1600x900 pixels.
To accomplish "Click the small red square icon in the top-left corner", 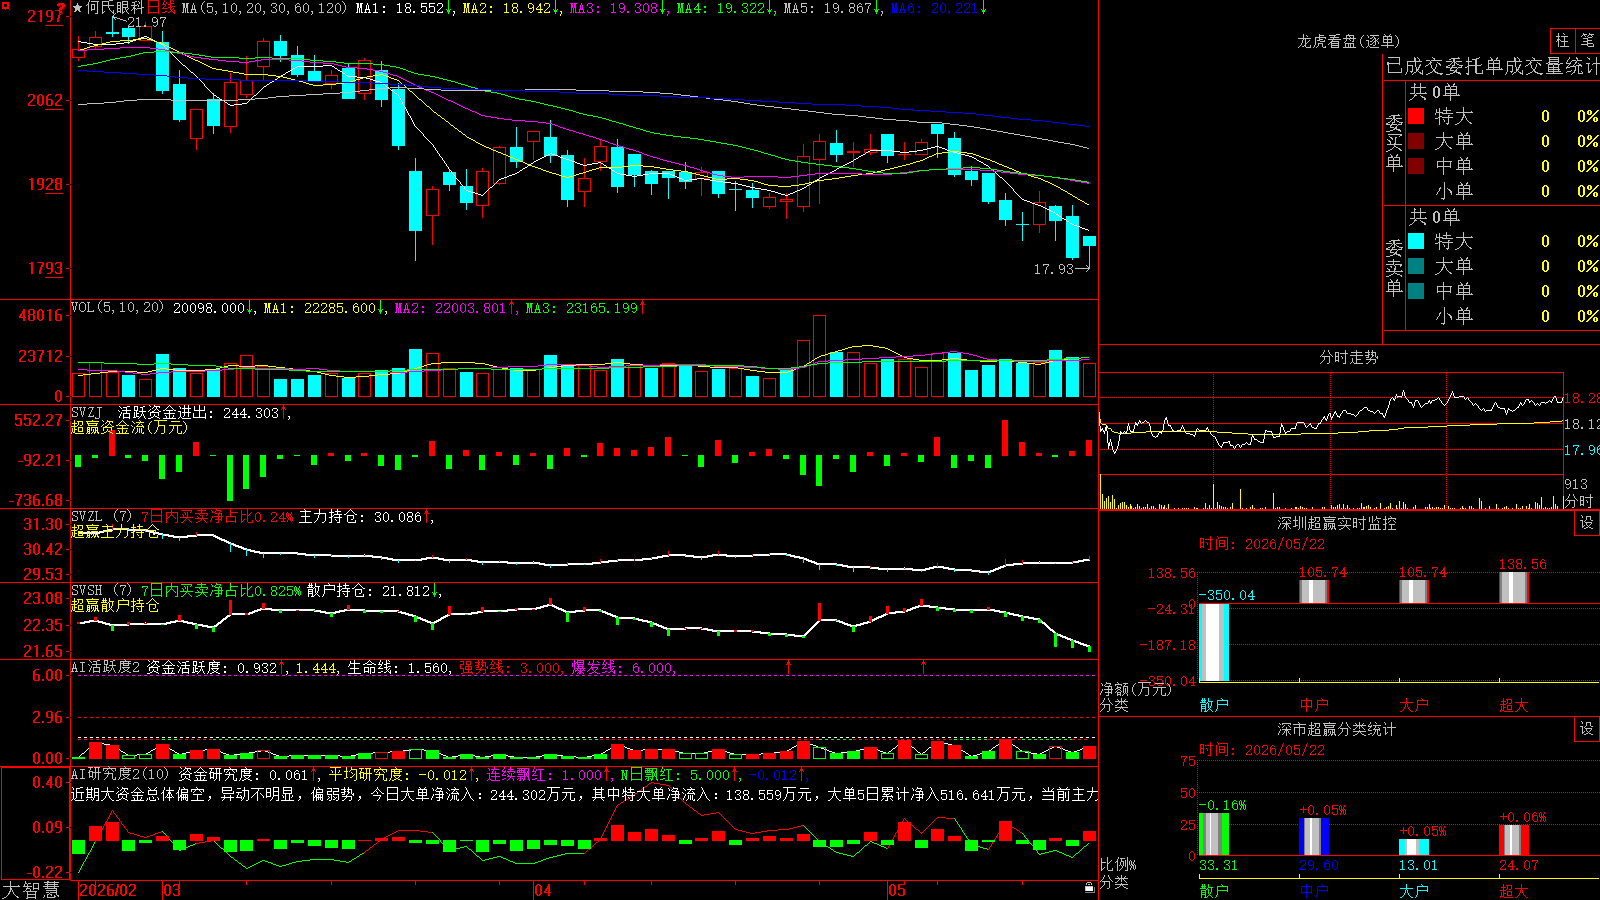I will point(5,6).
